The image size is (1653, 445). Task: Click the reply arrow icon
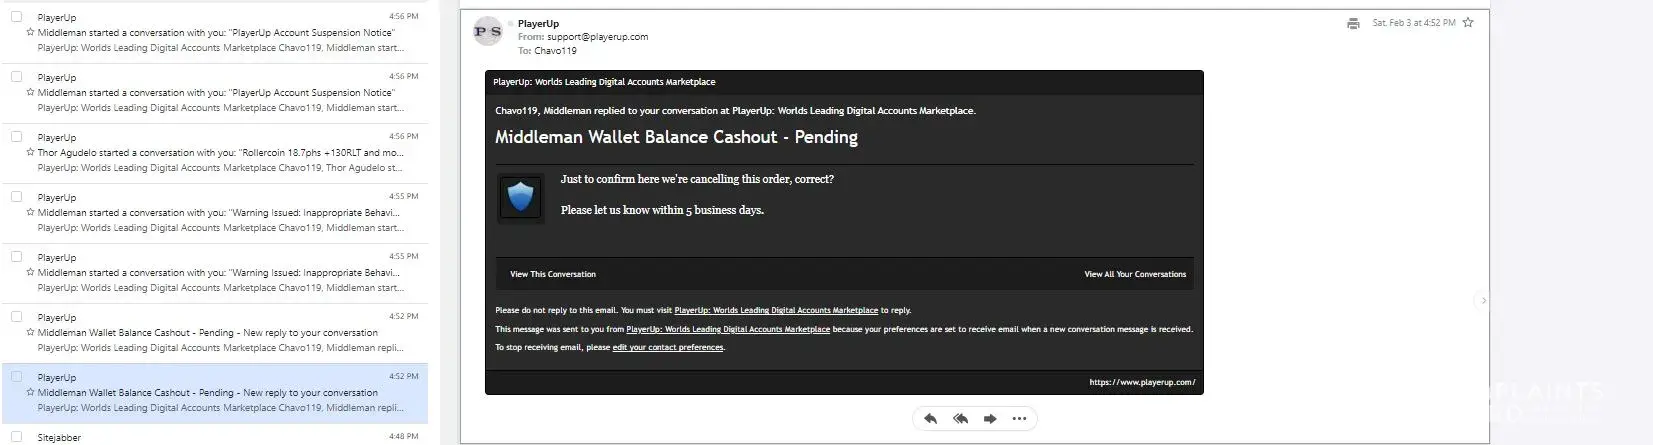tap(930, 419)
